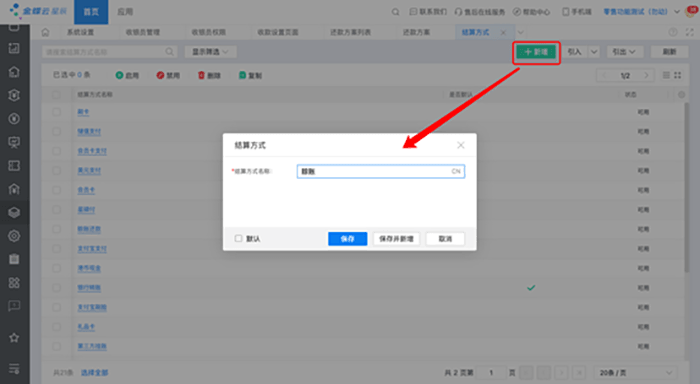Open column settings gear in table header
This screenshot has width=700, height=384.
click(x=681, y=95)
